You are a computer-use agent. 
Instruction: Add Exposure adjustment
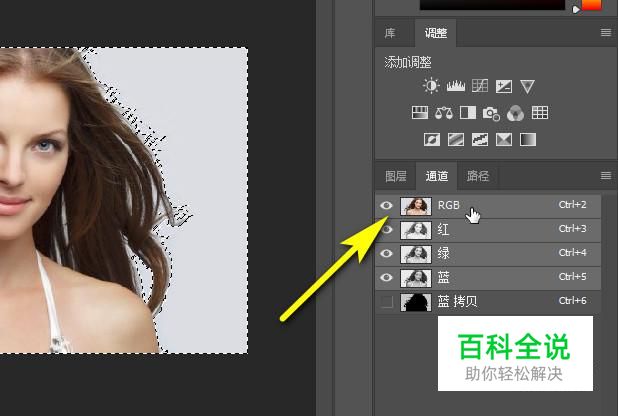(x=504, y=86)
